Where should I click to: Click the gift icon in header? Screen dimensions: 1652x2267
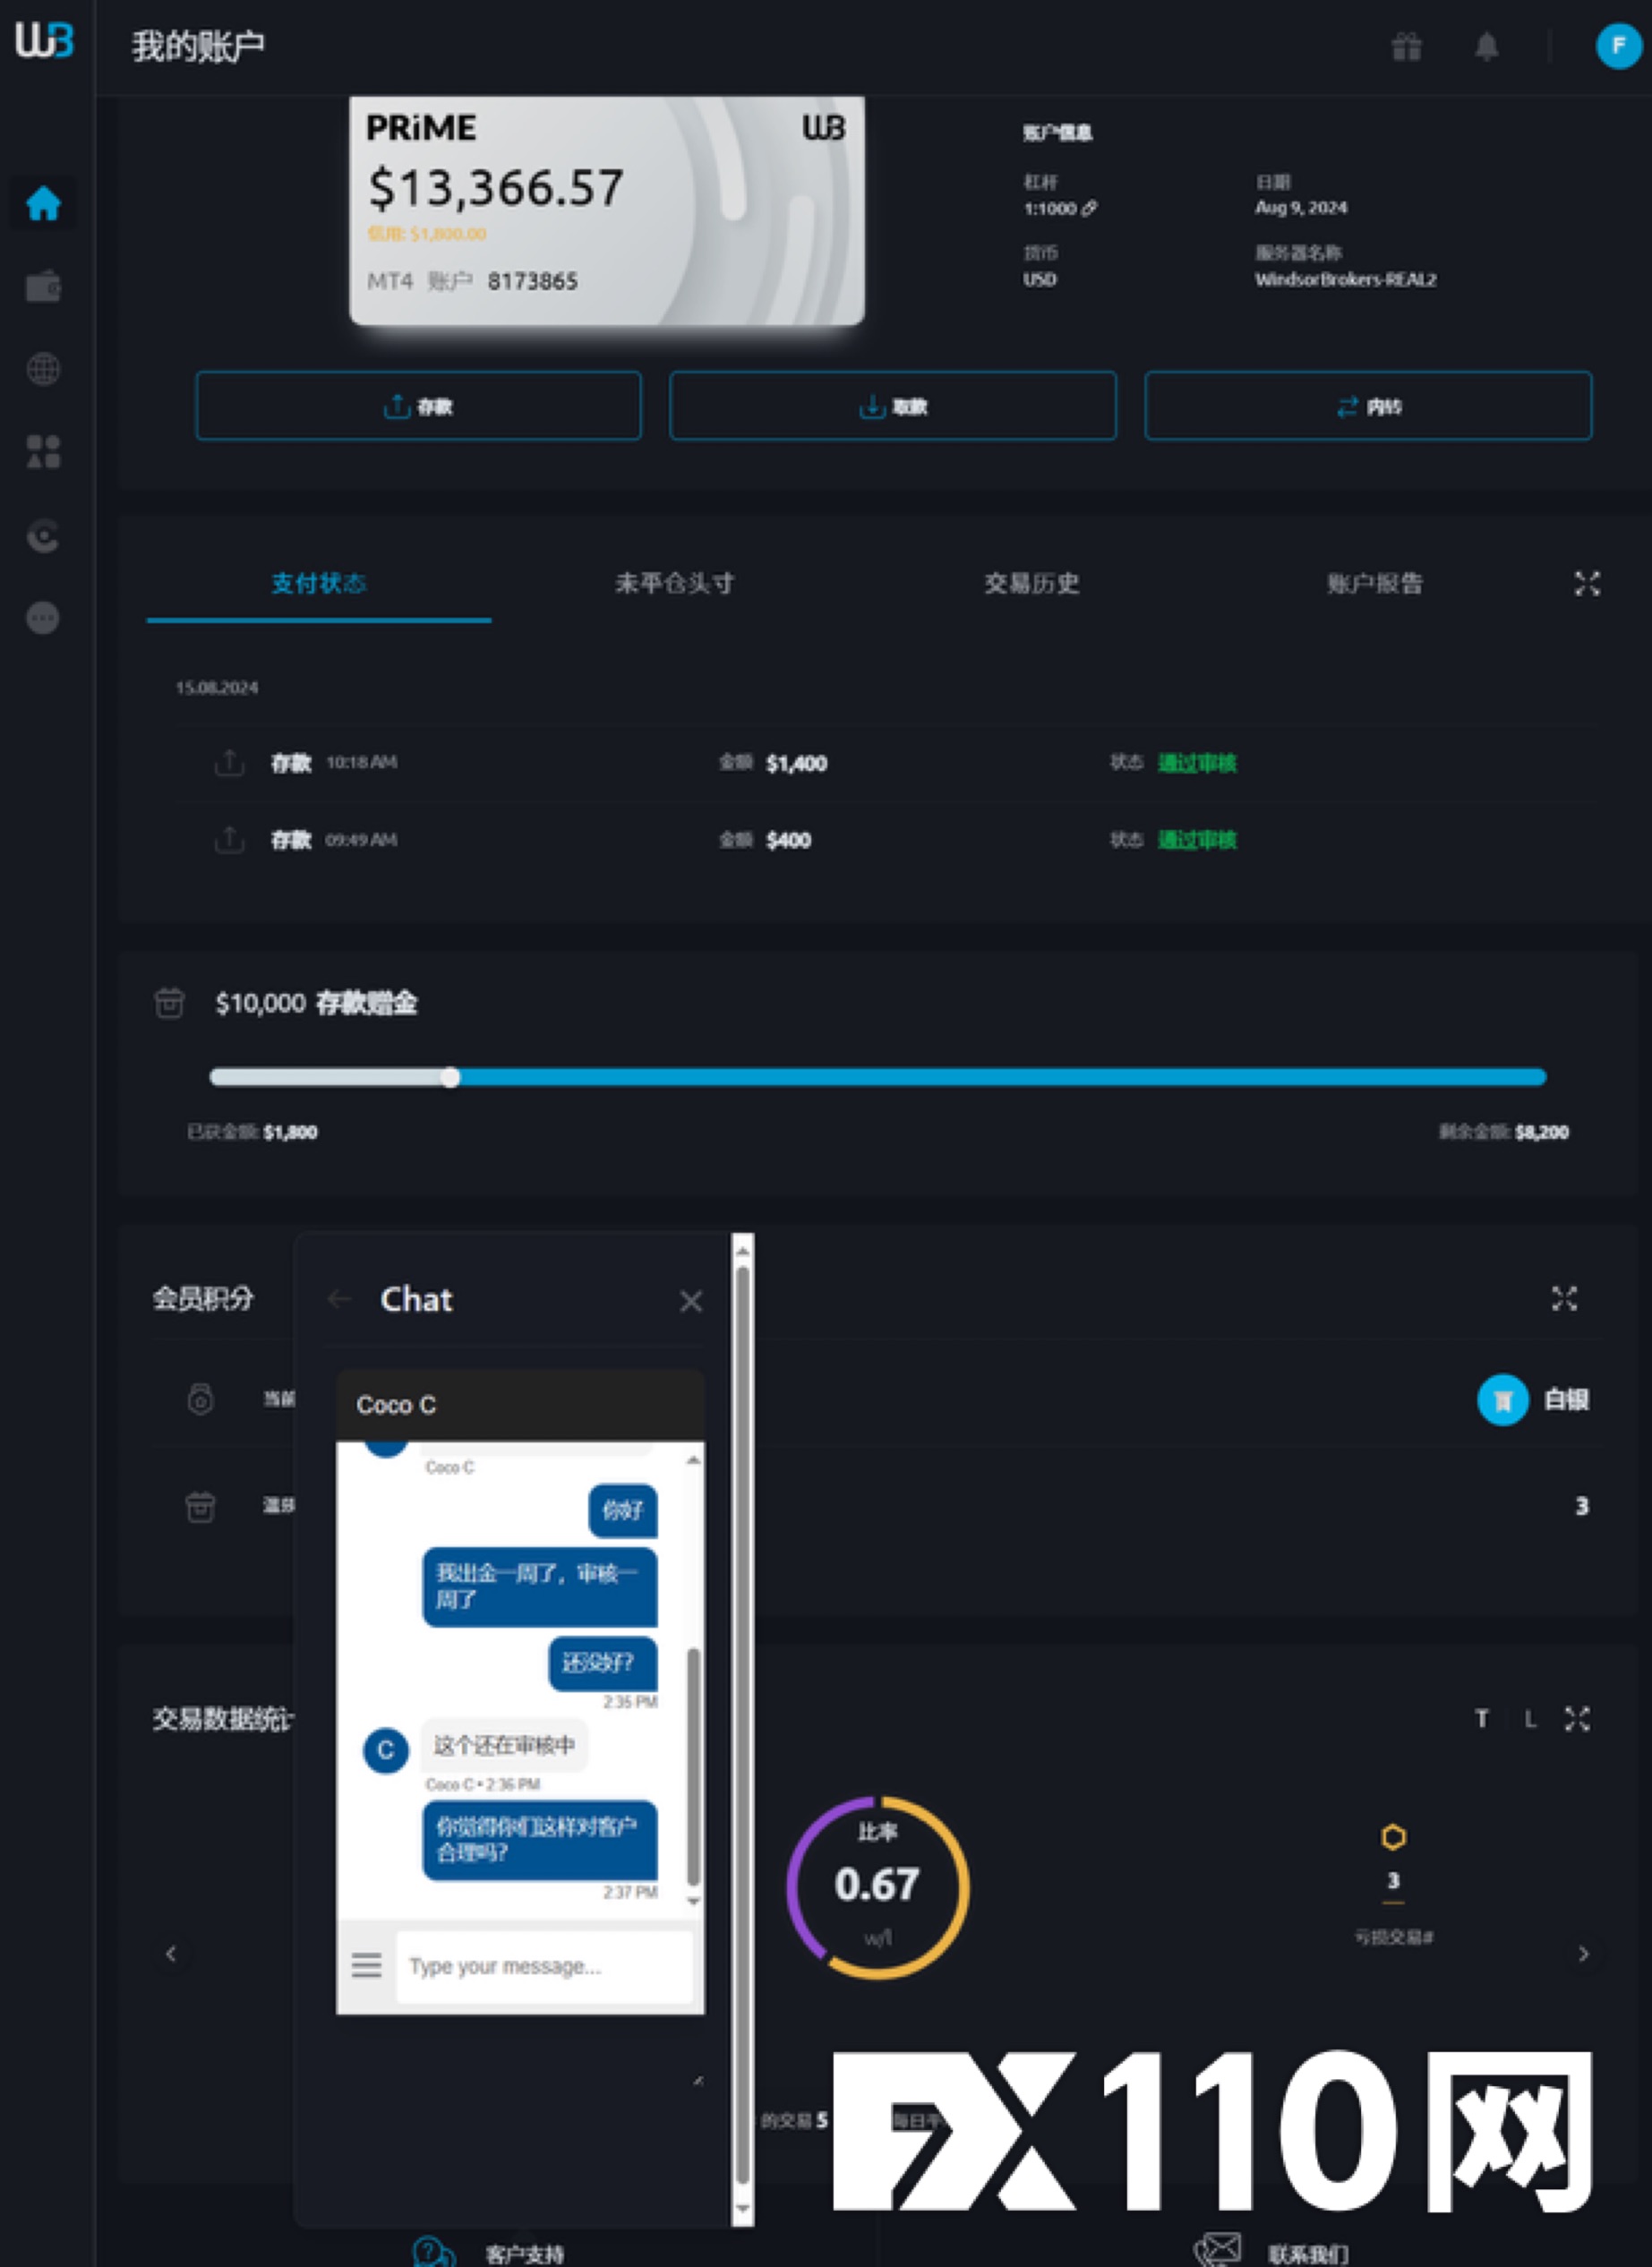(1406, 46)
